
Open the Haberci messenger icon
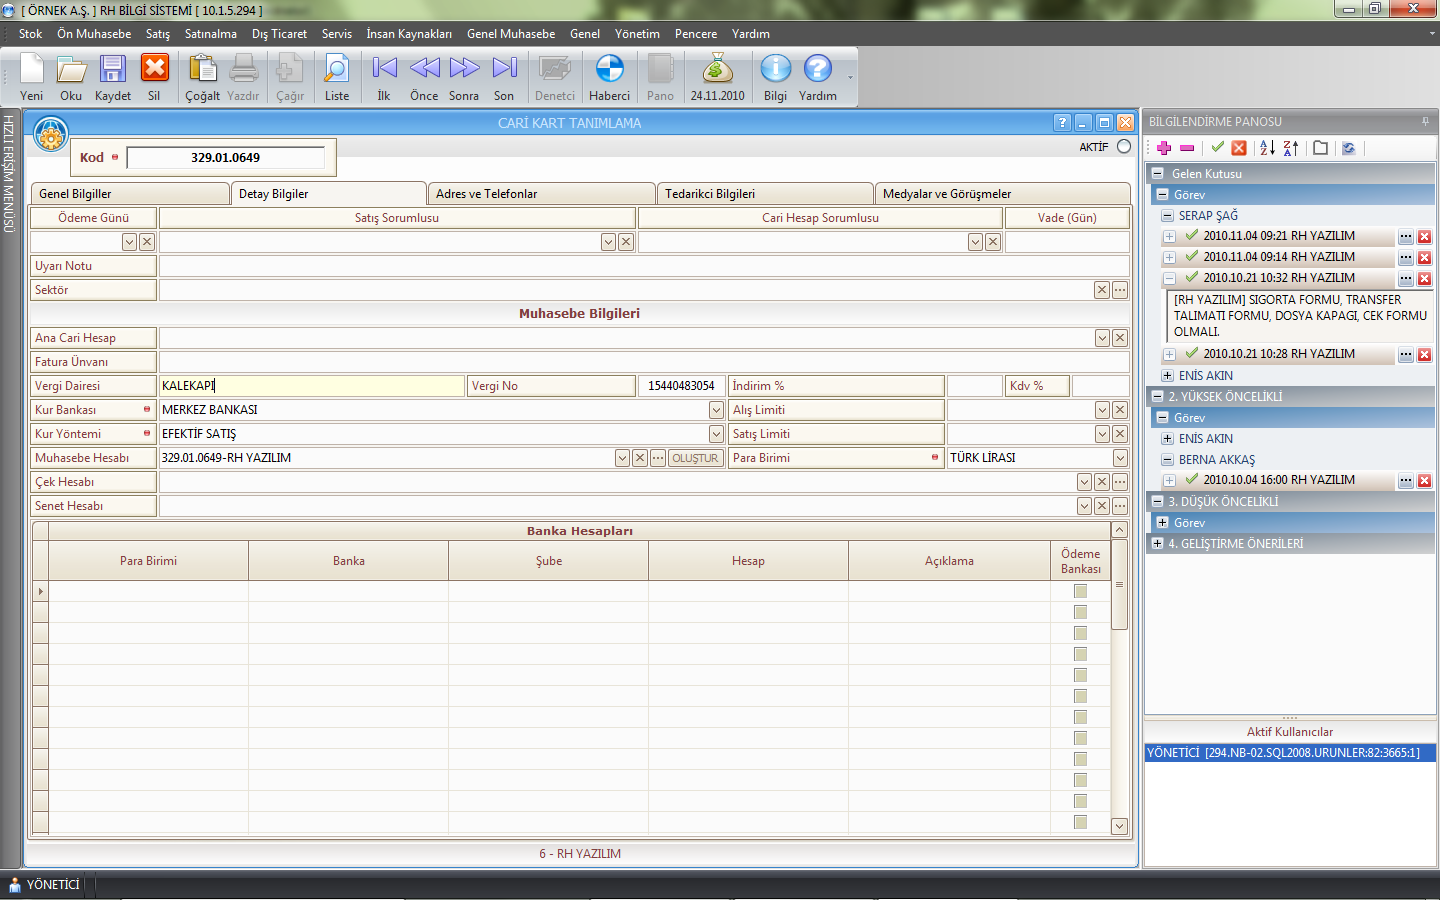coord(609,70)
